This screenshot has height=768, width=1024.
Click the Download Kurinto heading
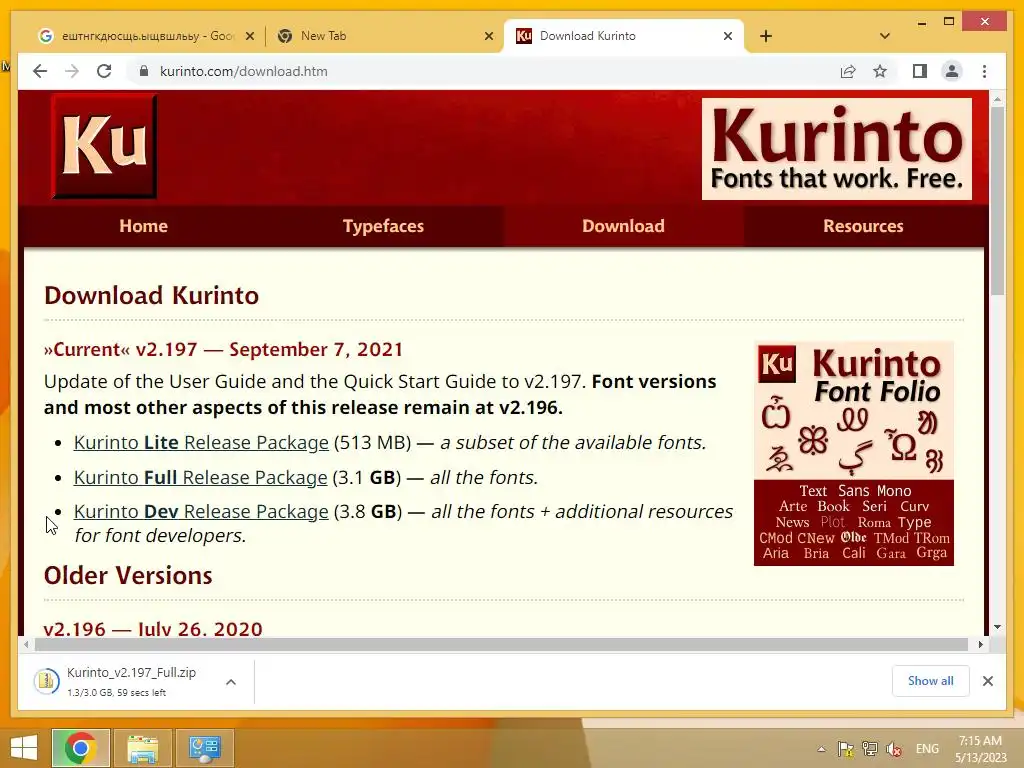152,295
